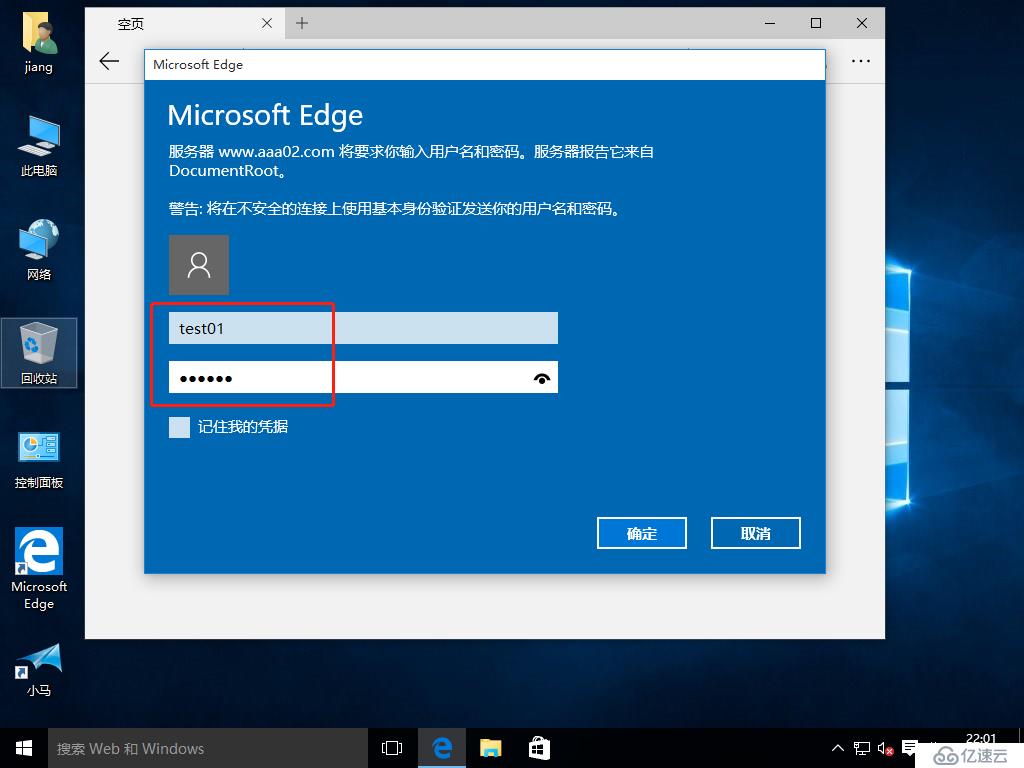Screen dimensions: 1024x768
Task: Select the 控制面板 desktop icon
Action: (x=39, y=460)
